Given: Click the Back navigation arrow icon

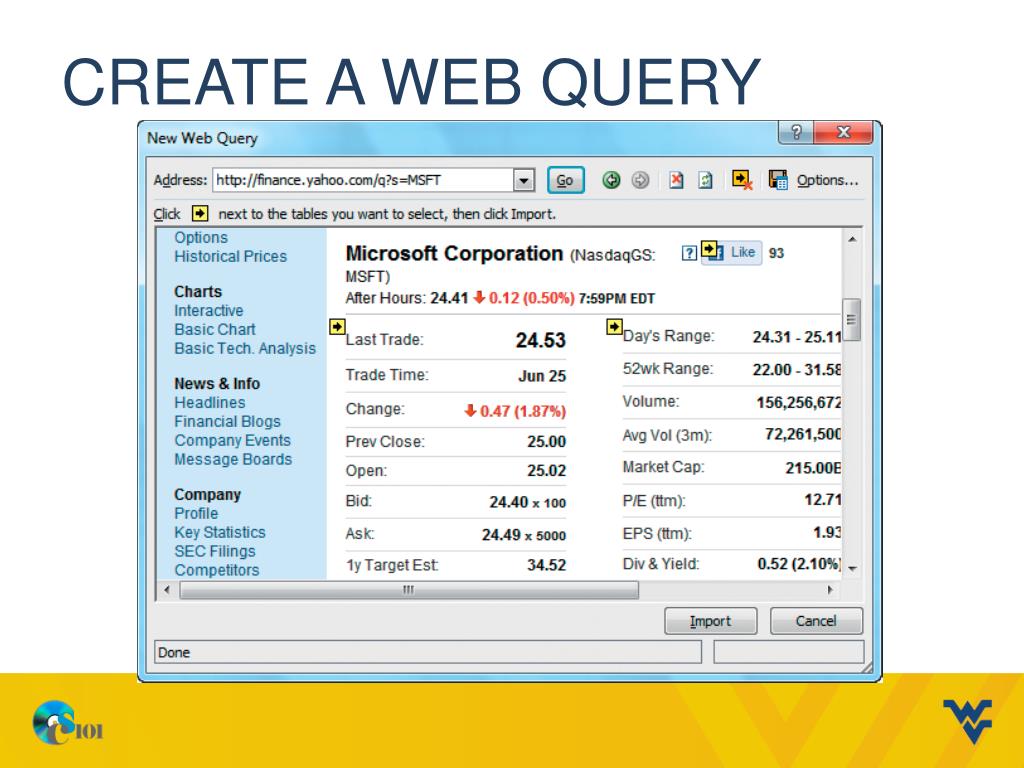Looking at the screenshot, I should 611,180.
